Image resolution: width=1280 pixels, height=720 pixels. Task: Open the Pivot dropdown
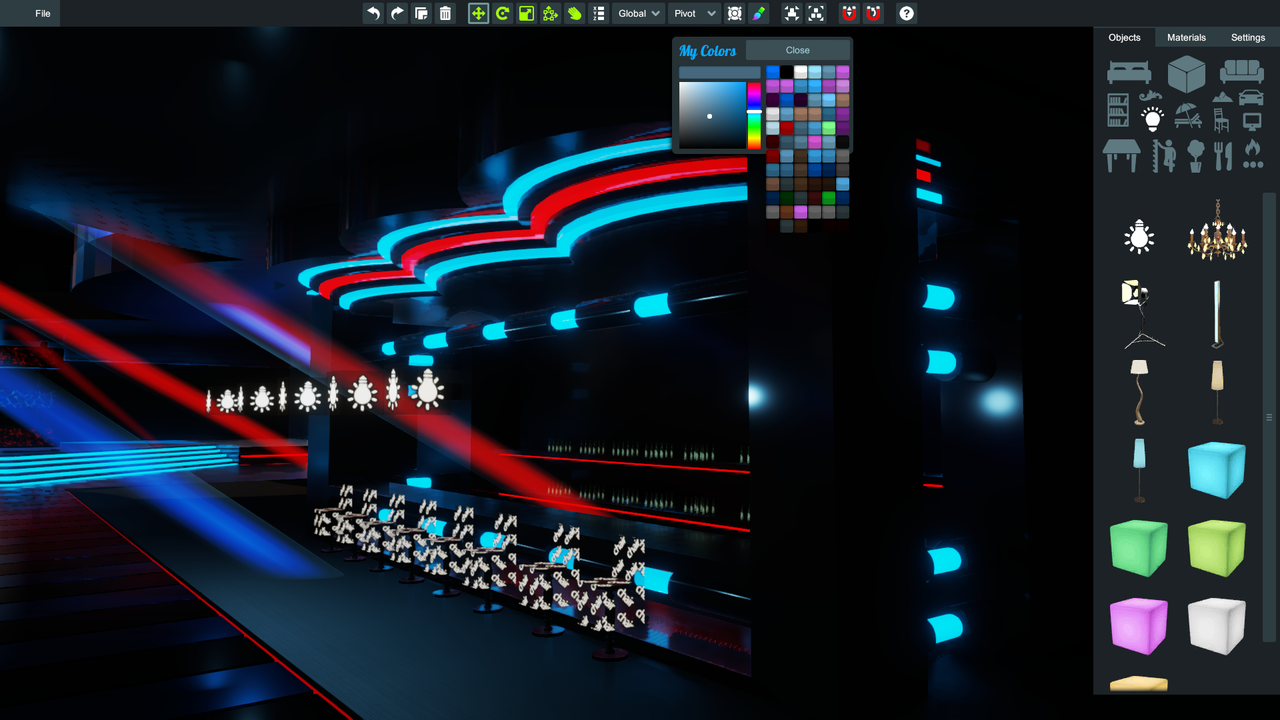tap(695, 13)
